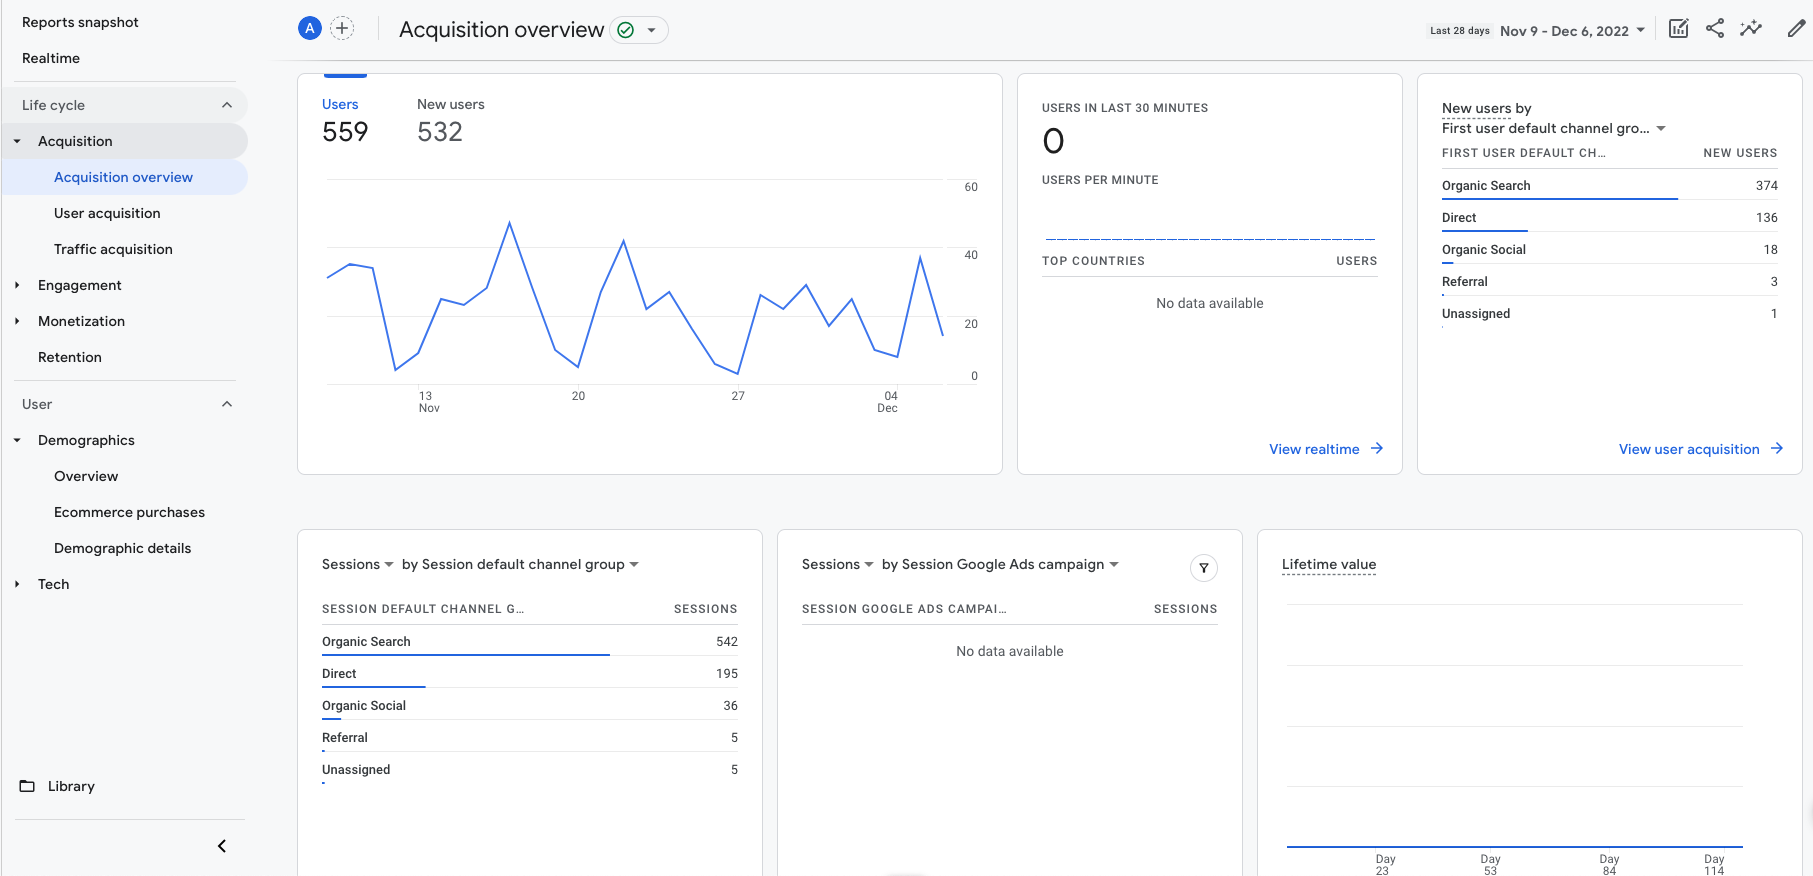The height and width of the screenshot is (876, 1813).
Task: Collapse the User section chevron
Action: click(227, 404)
